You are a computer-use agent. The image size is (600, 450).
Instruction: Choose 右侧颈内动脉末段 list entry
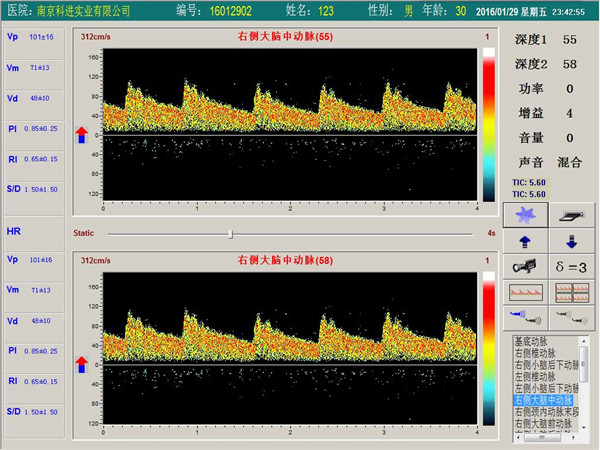pyautogui.click(x=546, y=411)
